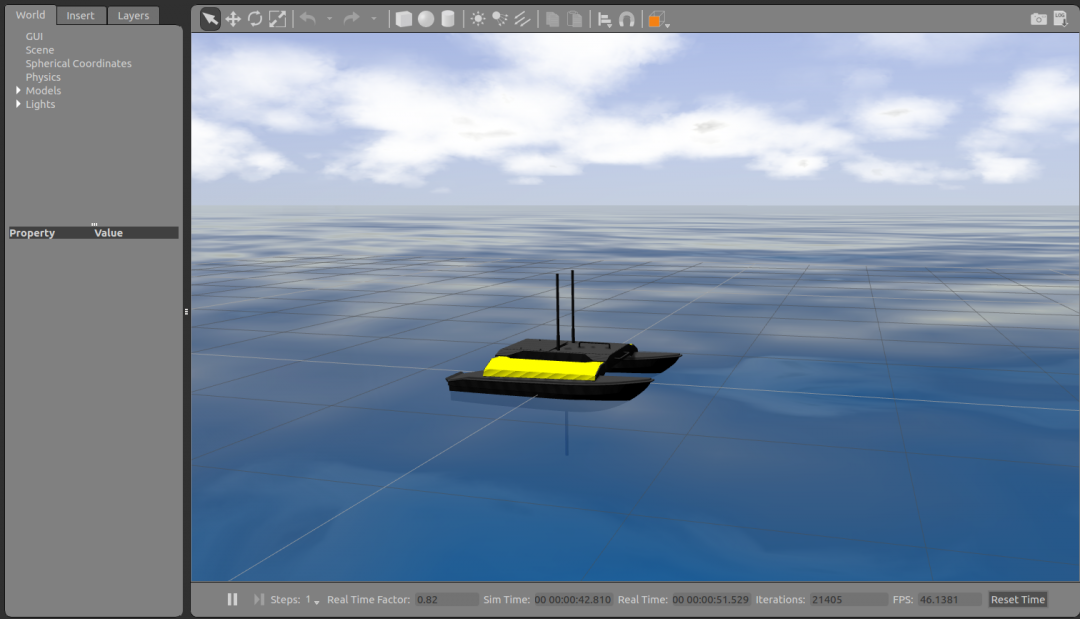Insert a box shape
This screenshot has width=1080, height=619.
point(404,19)
